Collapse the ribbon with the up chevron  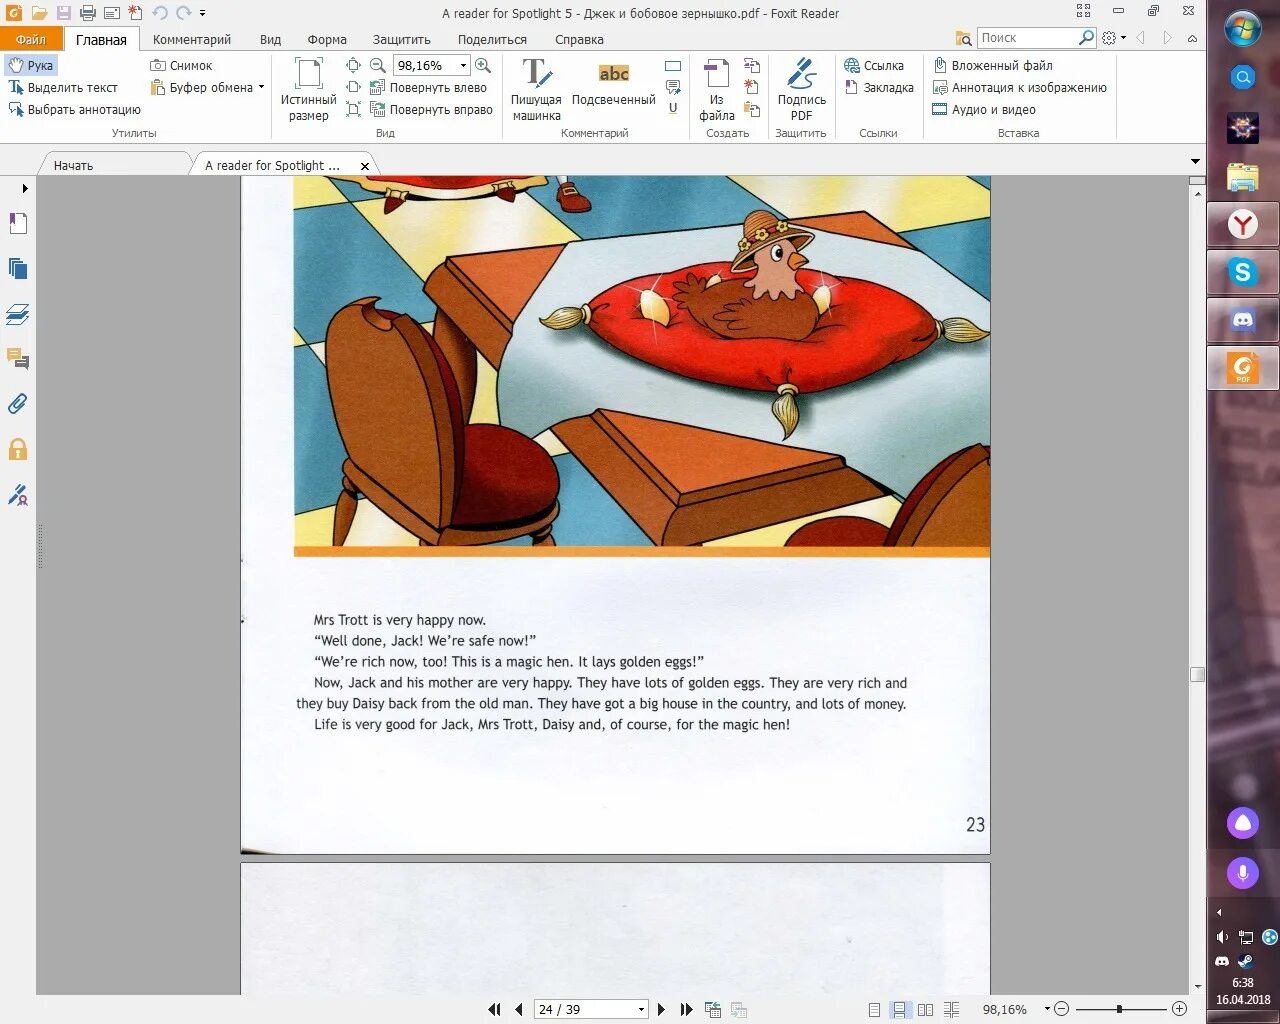coord(1192,38)
